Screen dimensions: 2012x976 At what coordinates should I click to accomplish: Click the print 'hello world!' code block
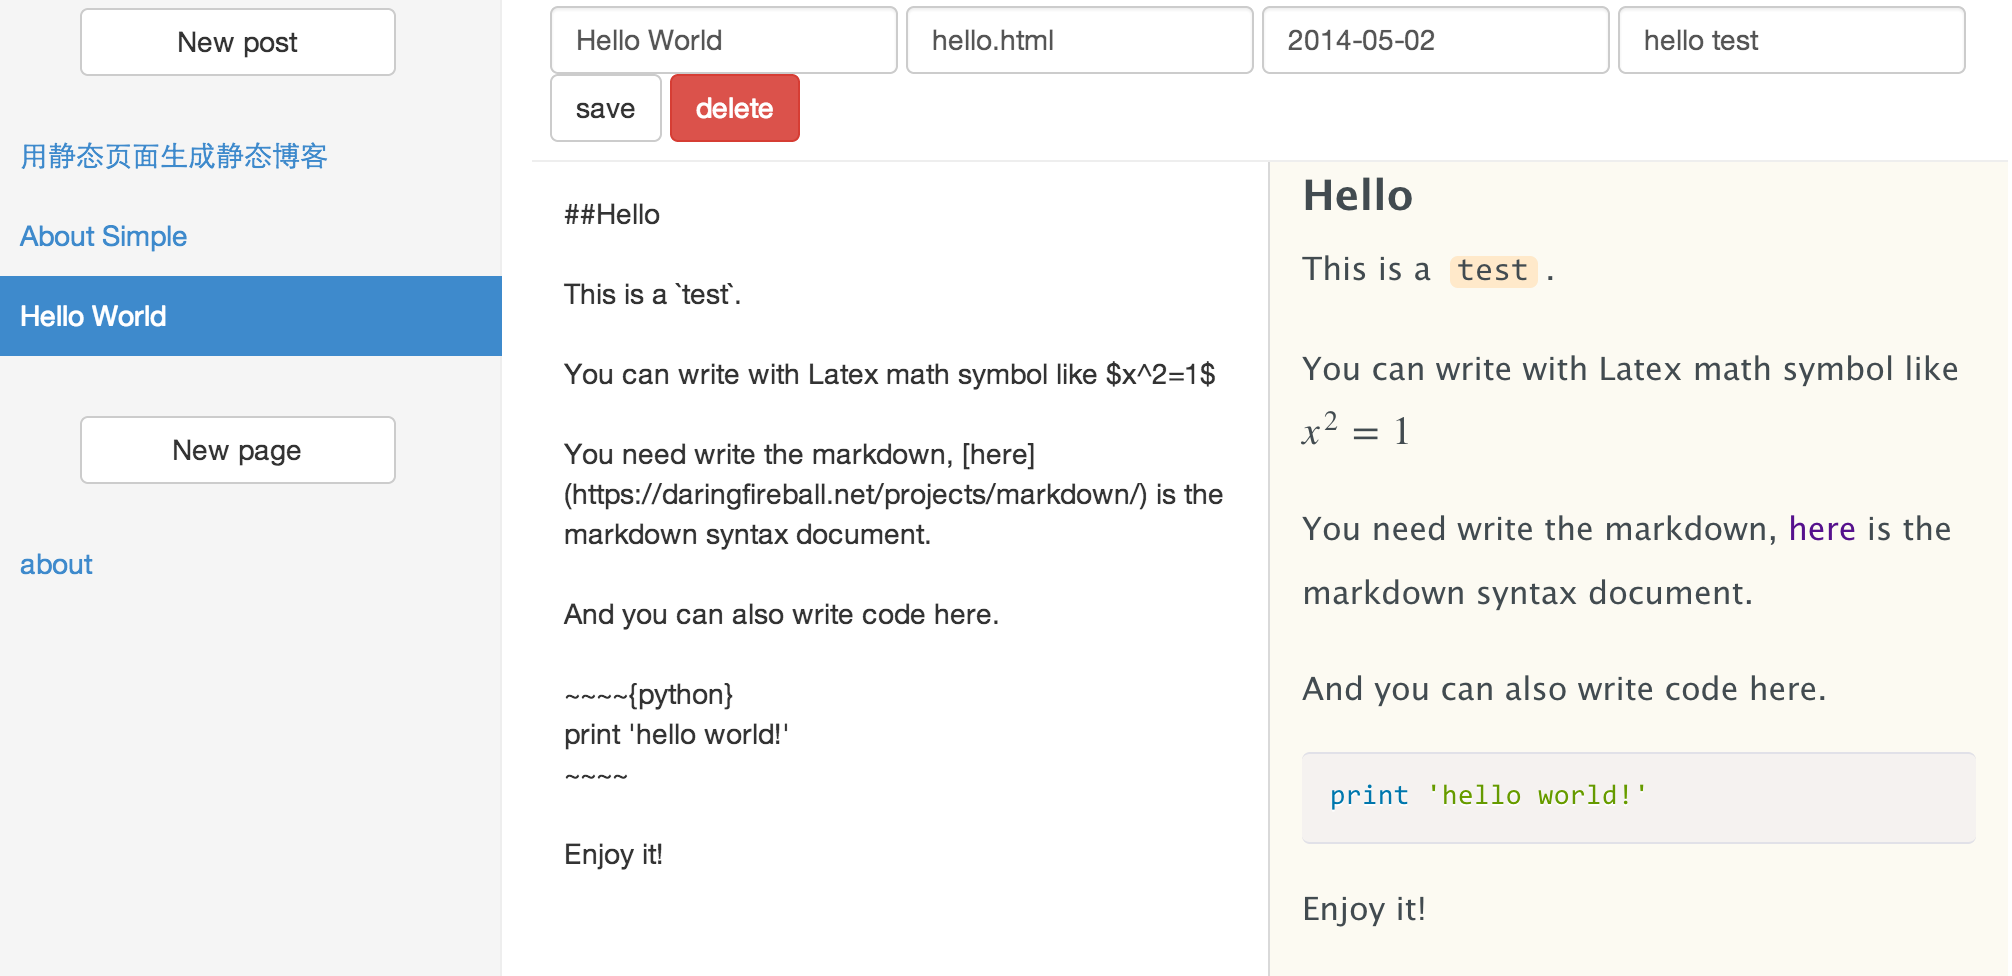pyautogui.click(x=1638, y=797)
